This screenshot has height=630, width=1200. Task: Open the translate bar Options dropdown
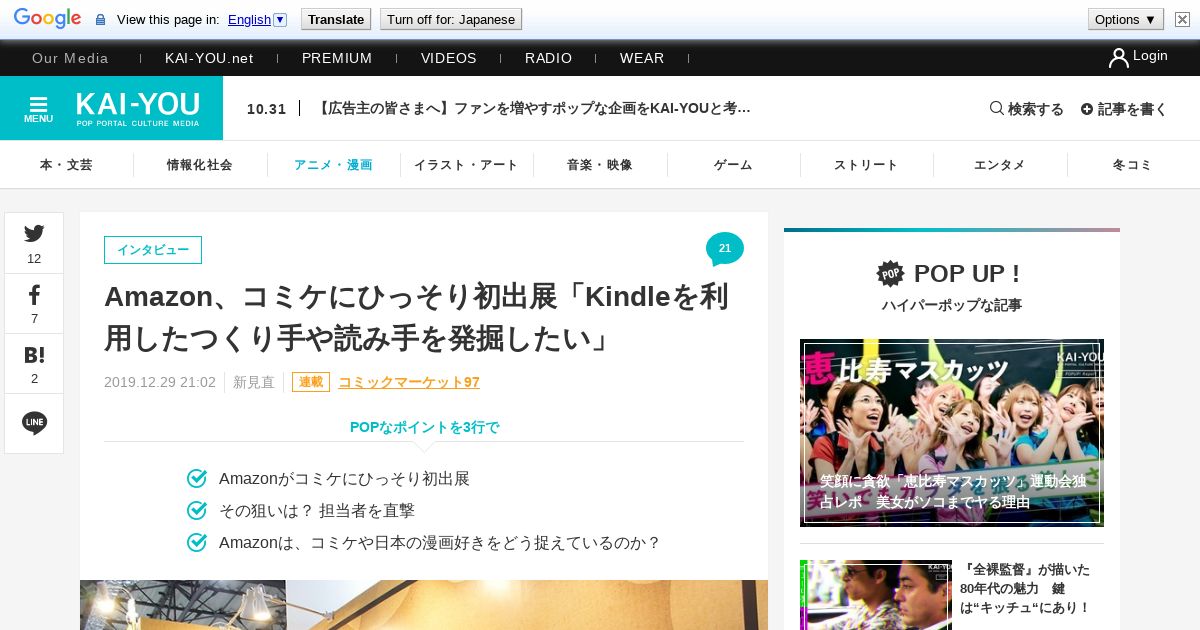click(x=1126, y=19)
